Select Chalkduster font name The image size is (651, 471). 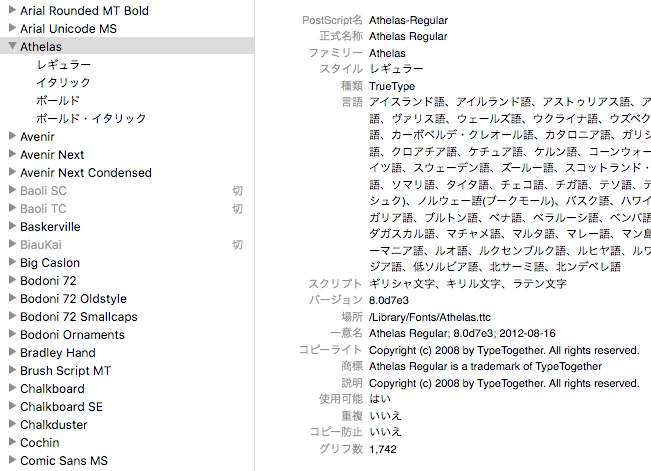click(54, 424)
